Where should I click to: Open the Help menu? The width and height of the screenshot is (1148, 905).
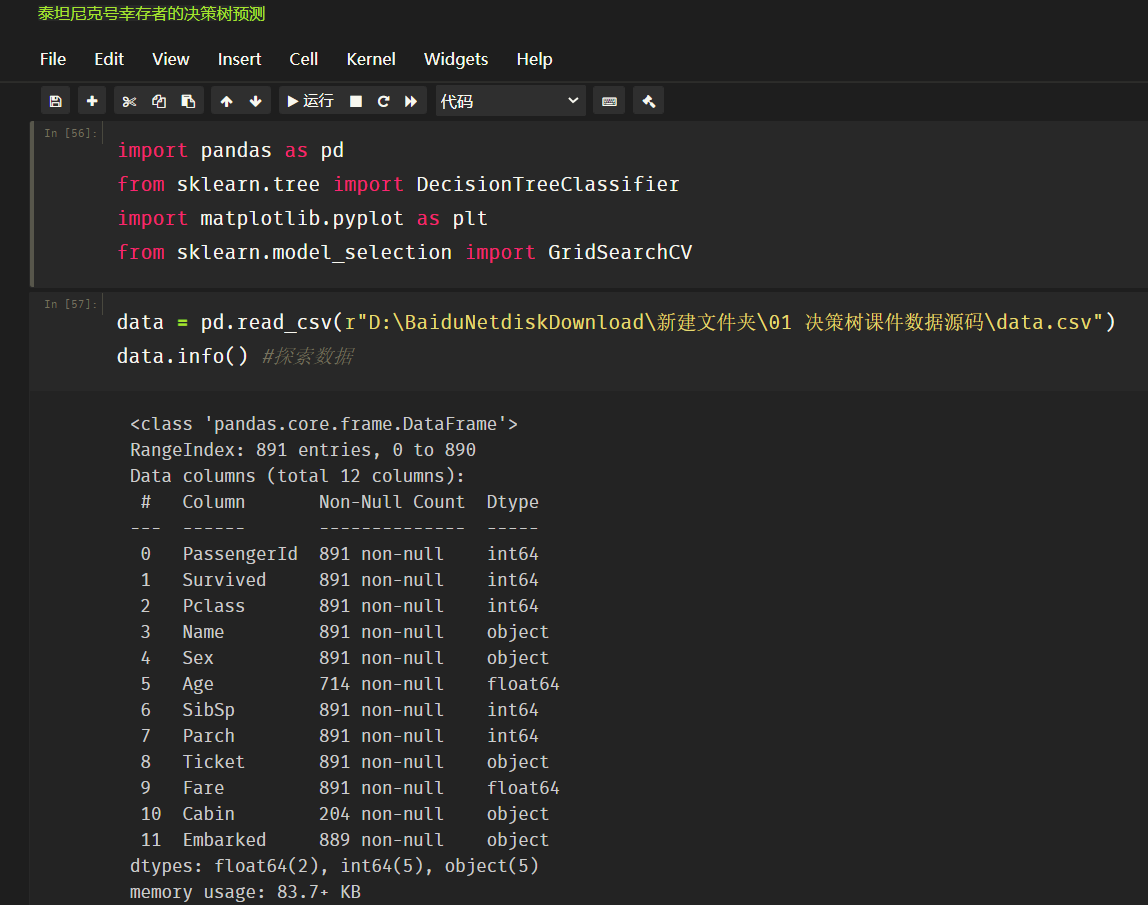click(534, 59)
